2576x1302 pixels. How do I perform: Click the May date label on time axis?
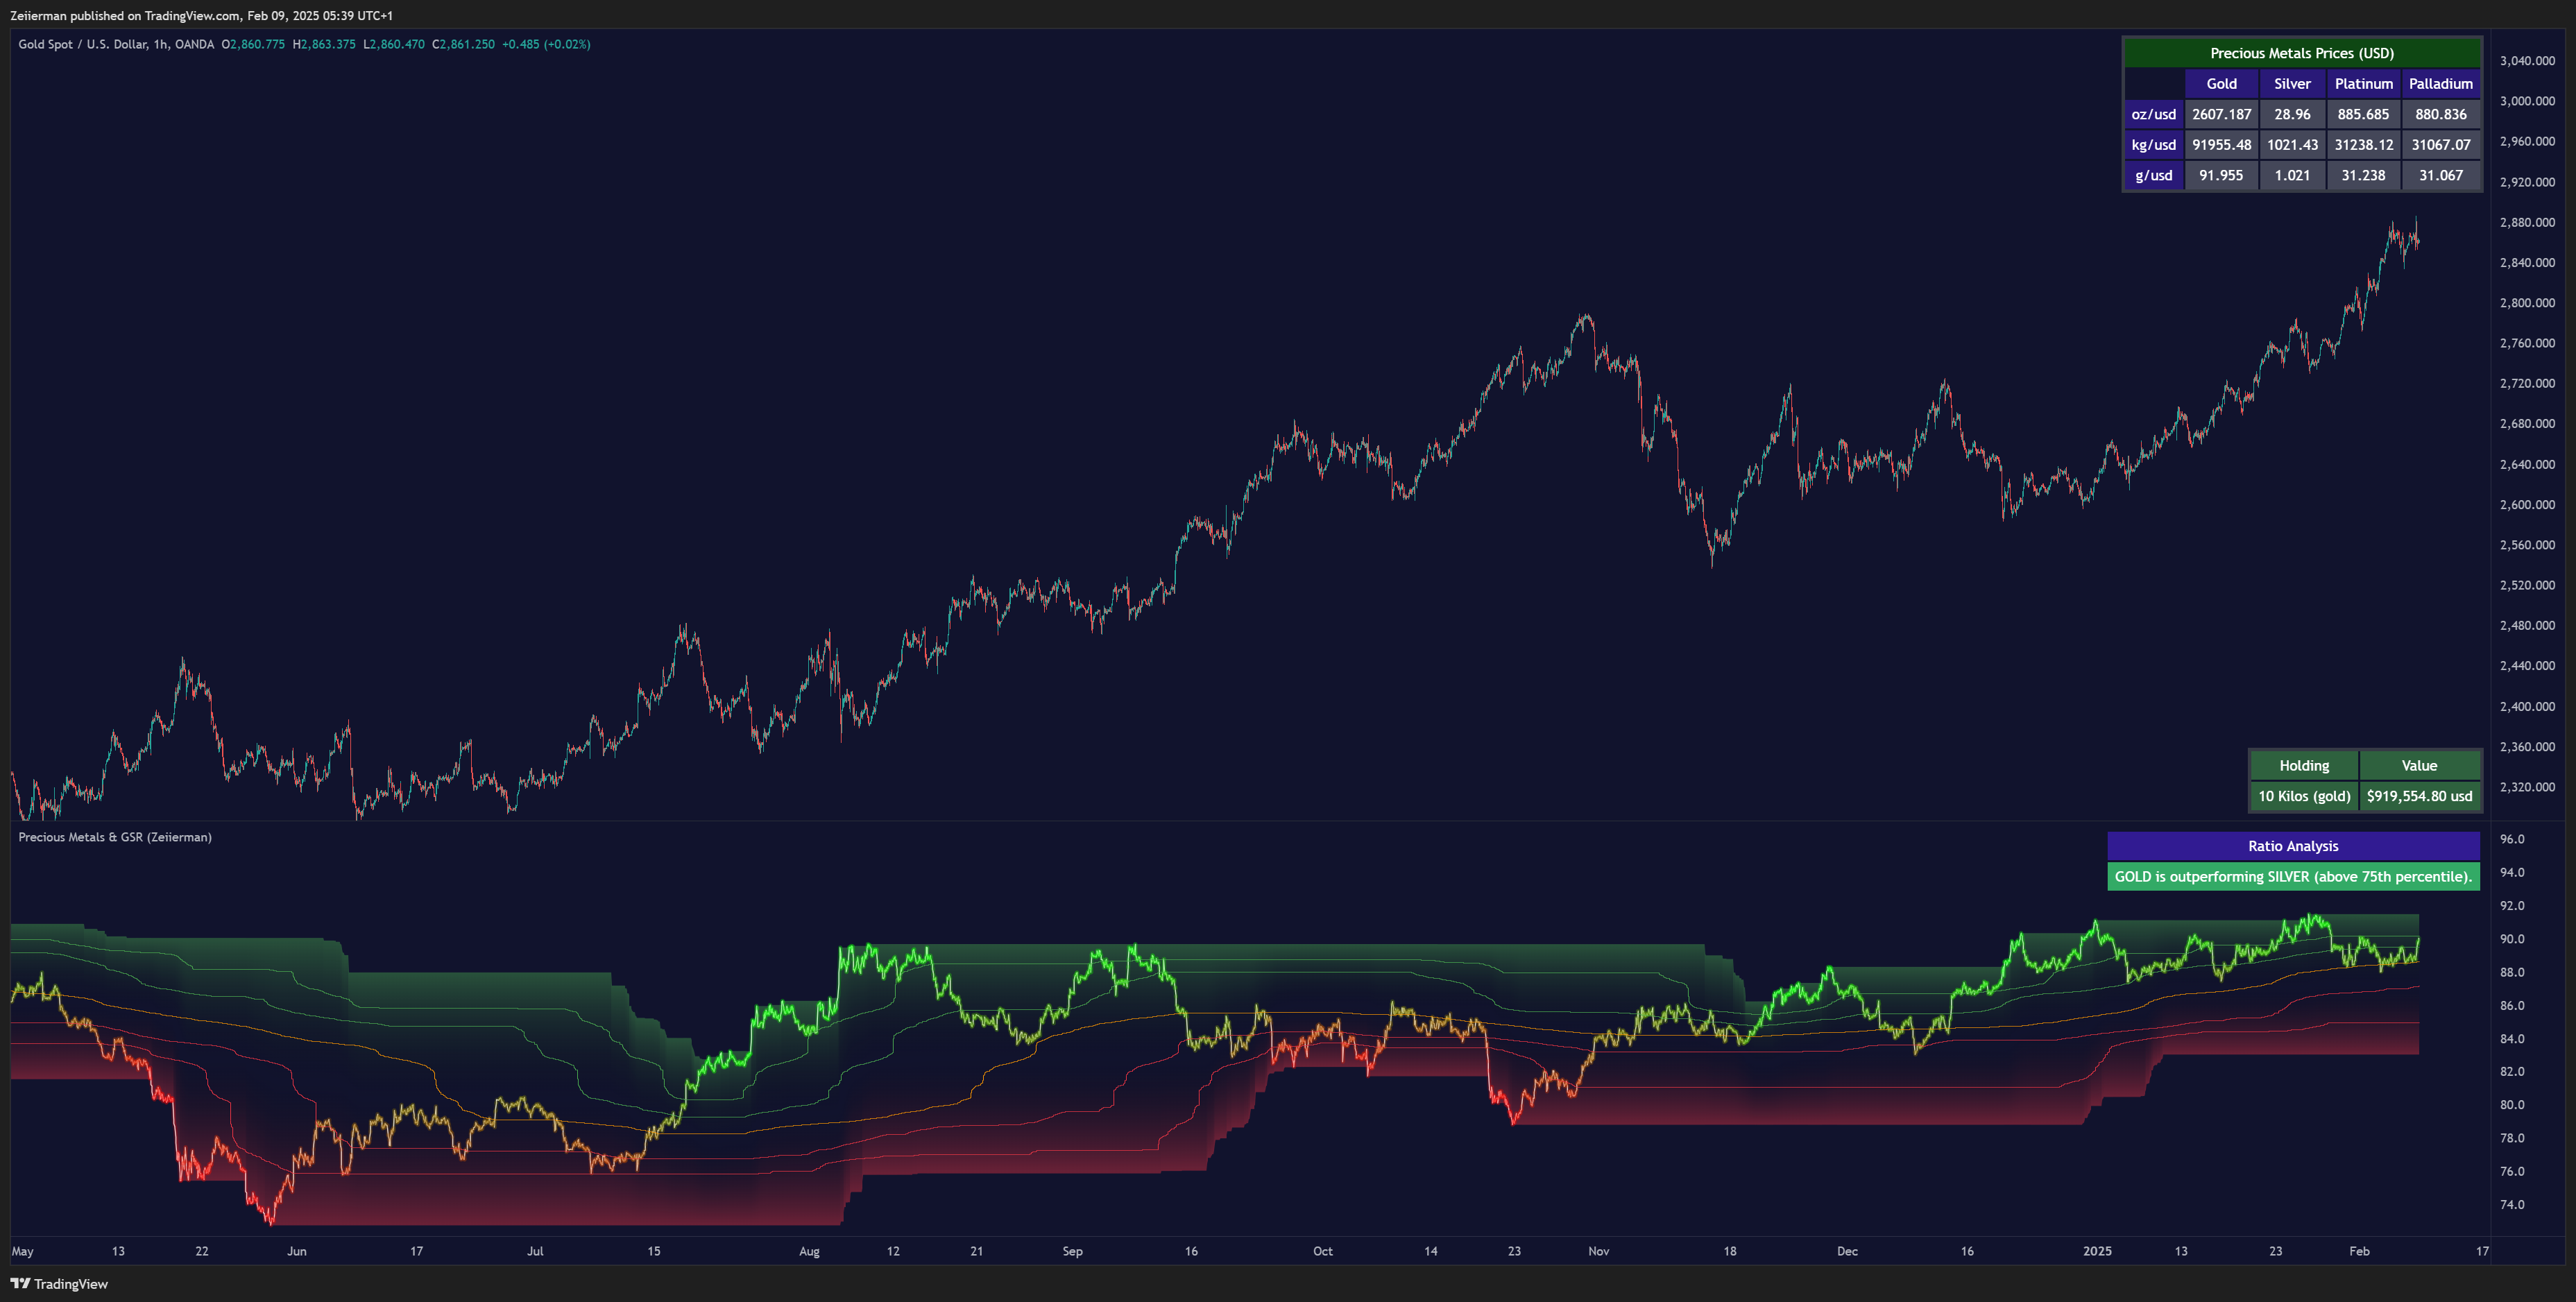22,1251
